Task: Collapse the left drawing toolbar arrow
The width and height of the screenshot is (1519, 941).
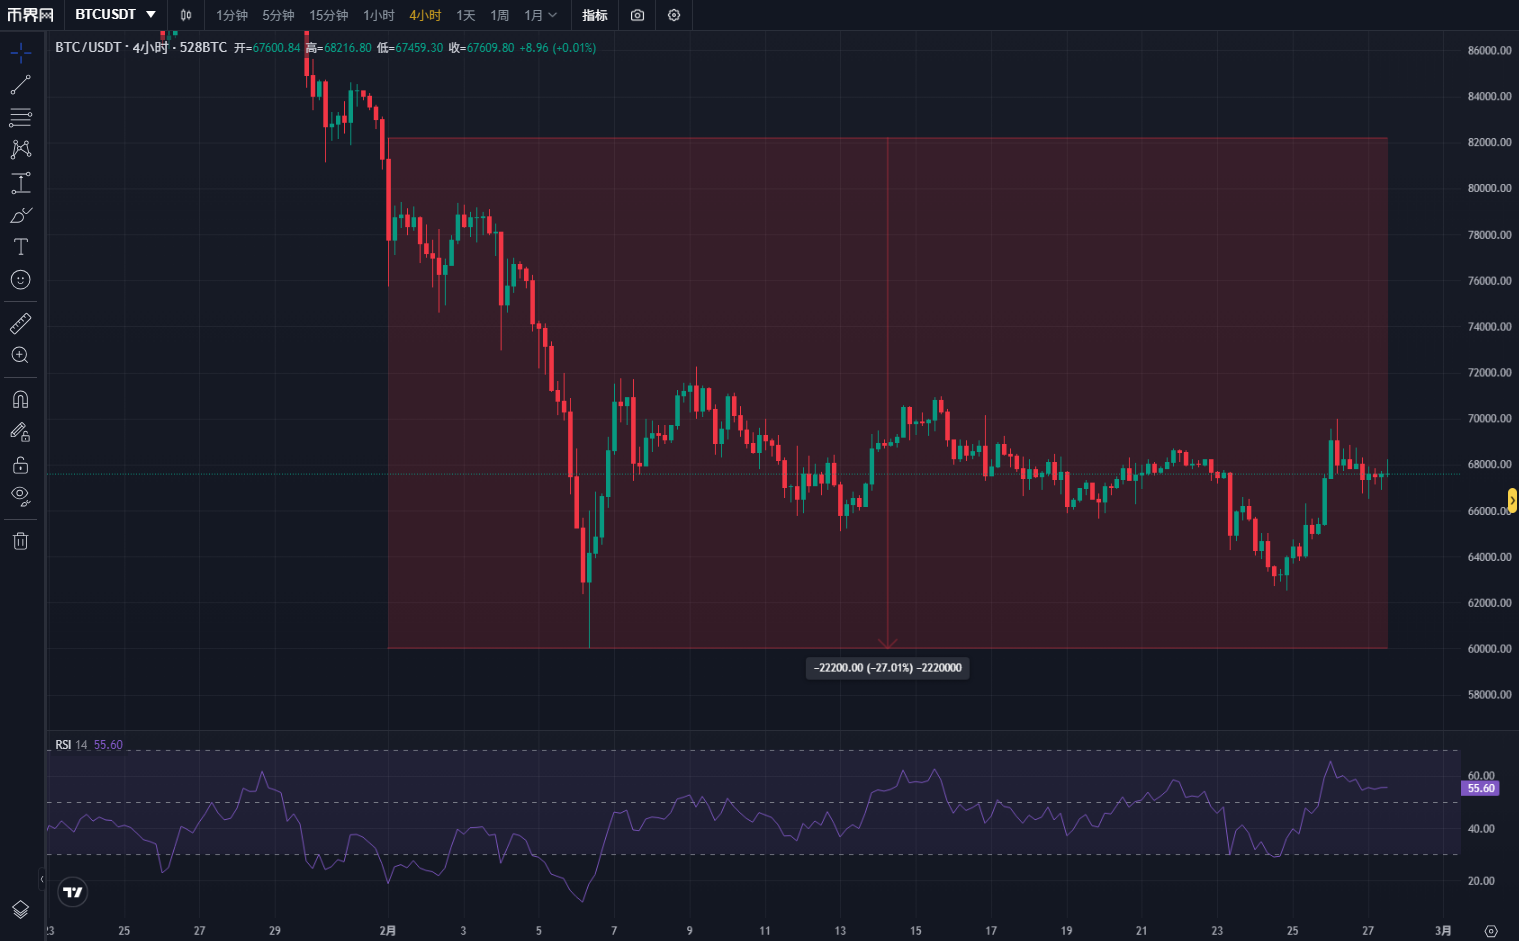Action: pos(42,880)
